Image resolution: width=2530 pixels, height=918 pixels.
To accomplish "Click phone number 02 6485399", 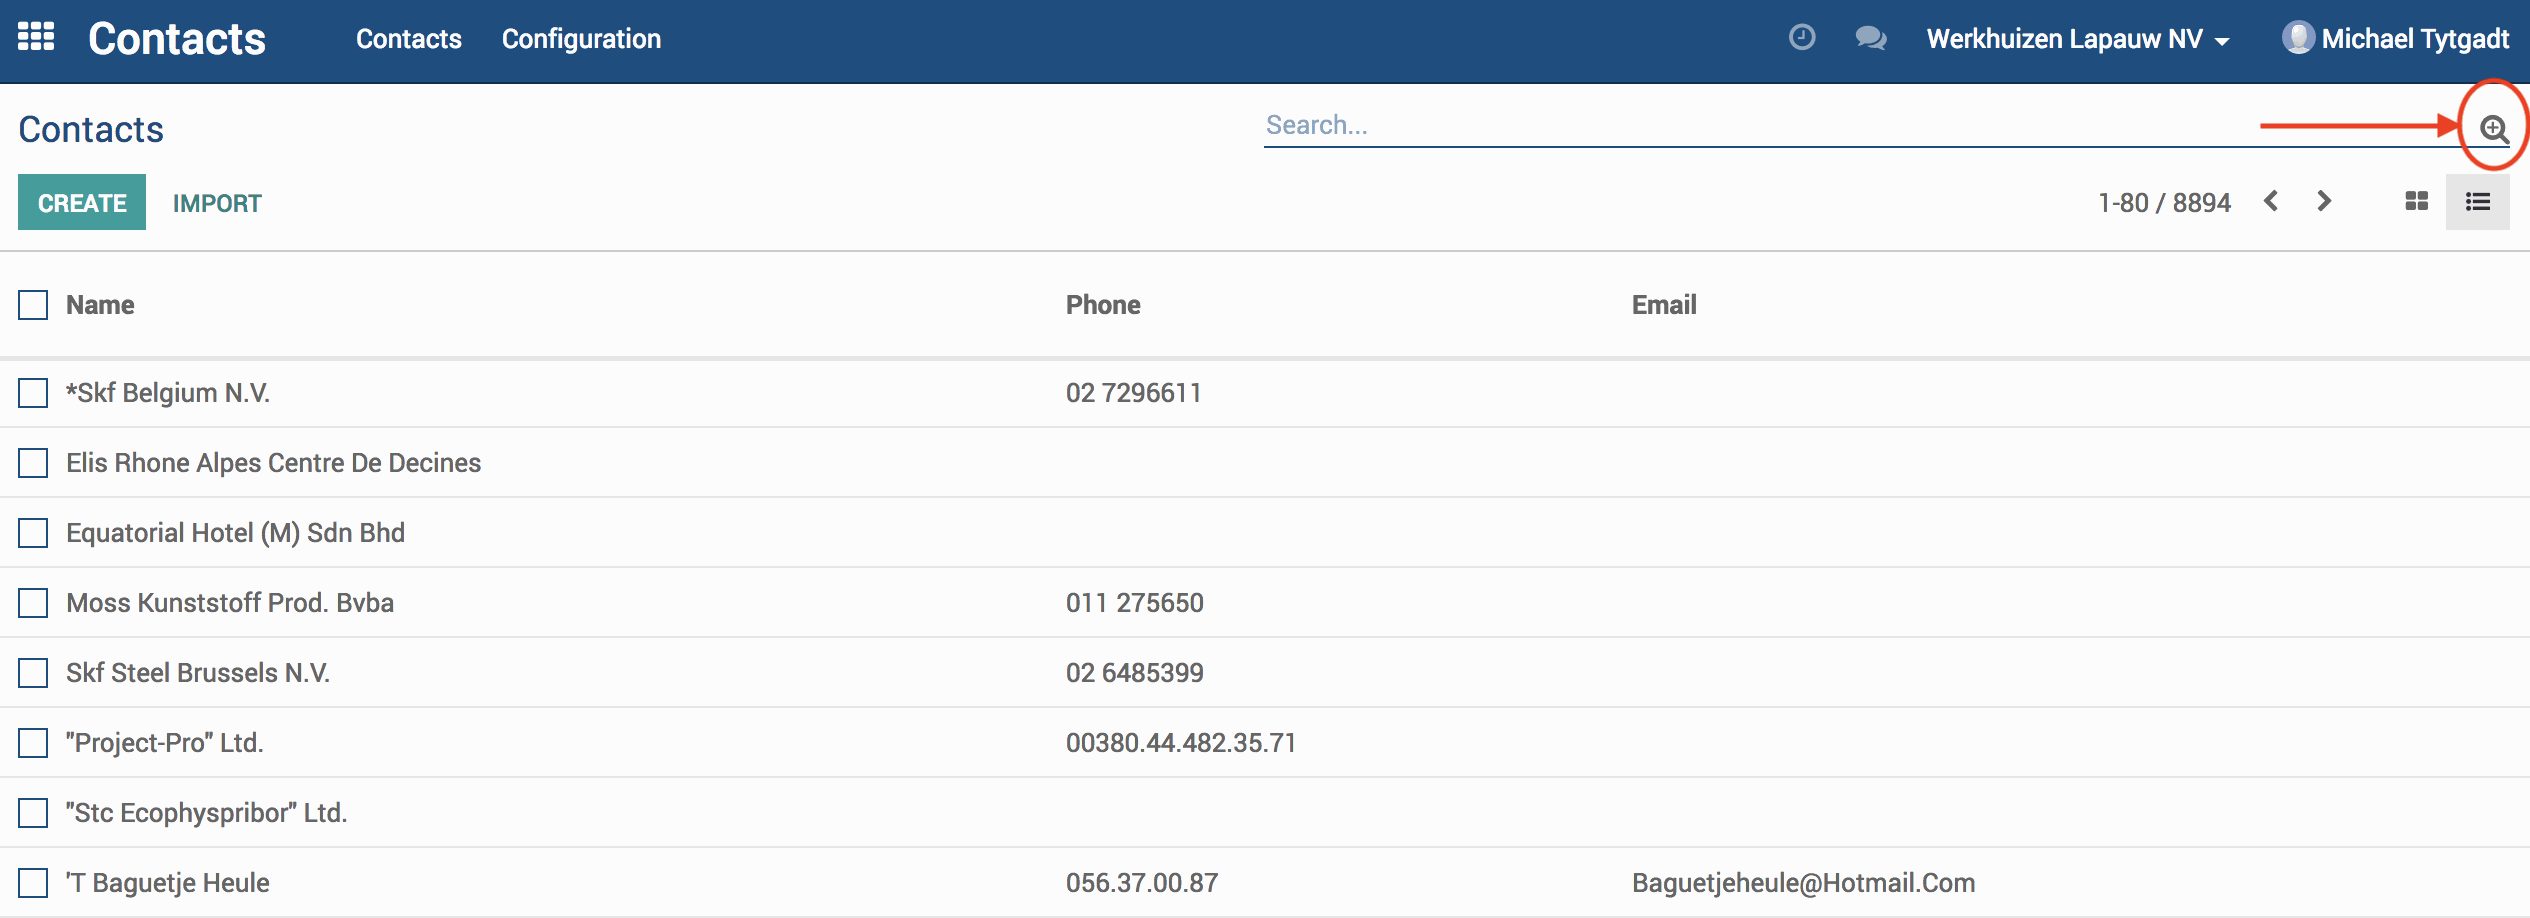I will 1135,673.
